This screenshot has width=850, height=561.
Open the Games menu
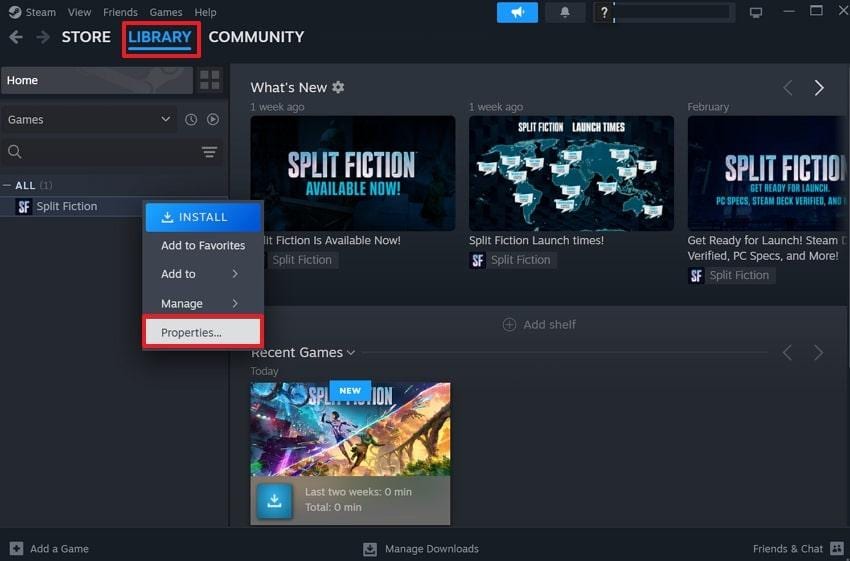click(166, 12)
